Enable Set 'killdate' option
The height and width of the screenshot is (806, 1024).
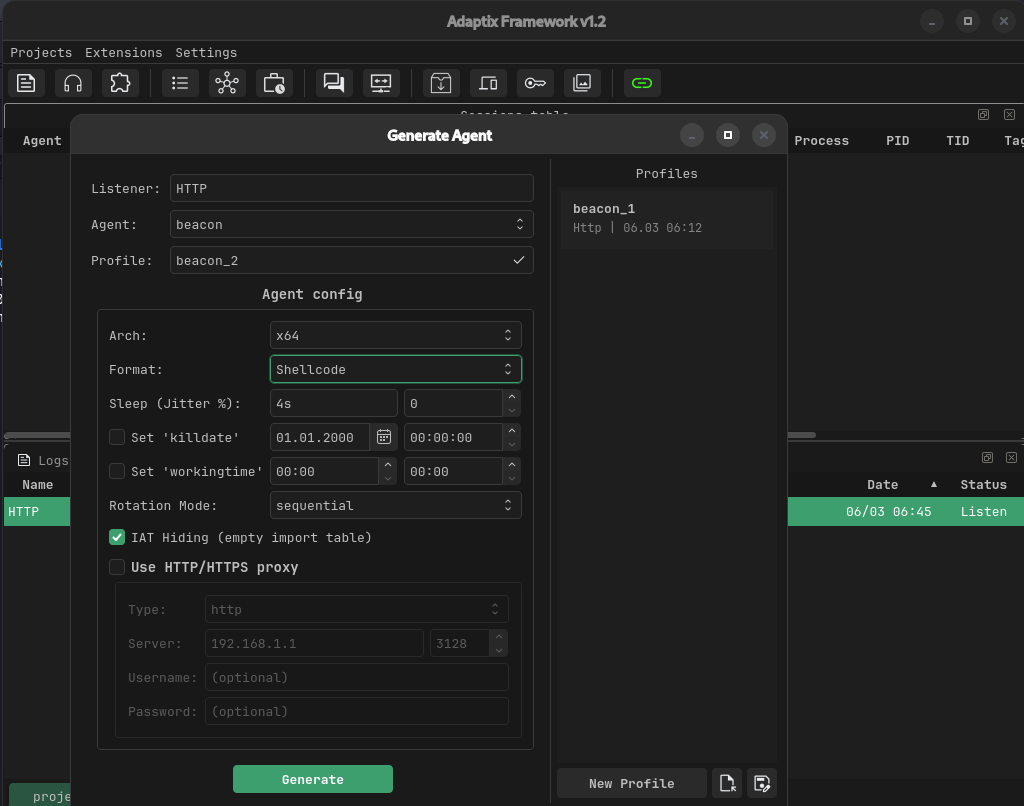(x=117, y=437)
